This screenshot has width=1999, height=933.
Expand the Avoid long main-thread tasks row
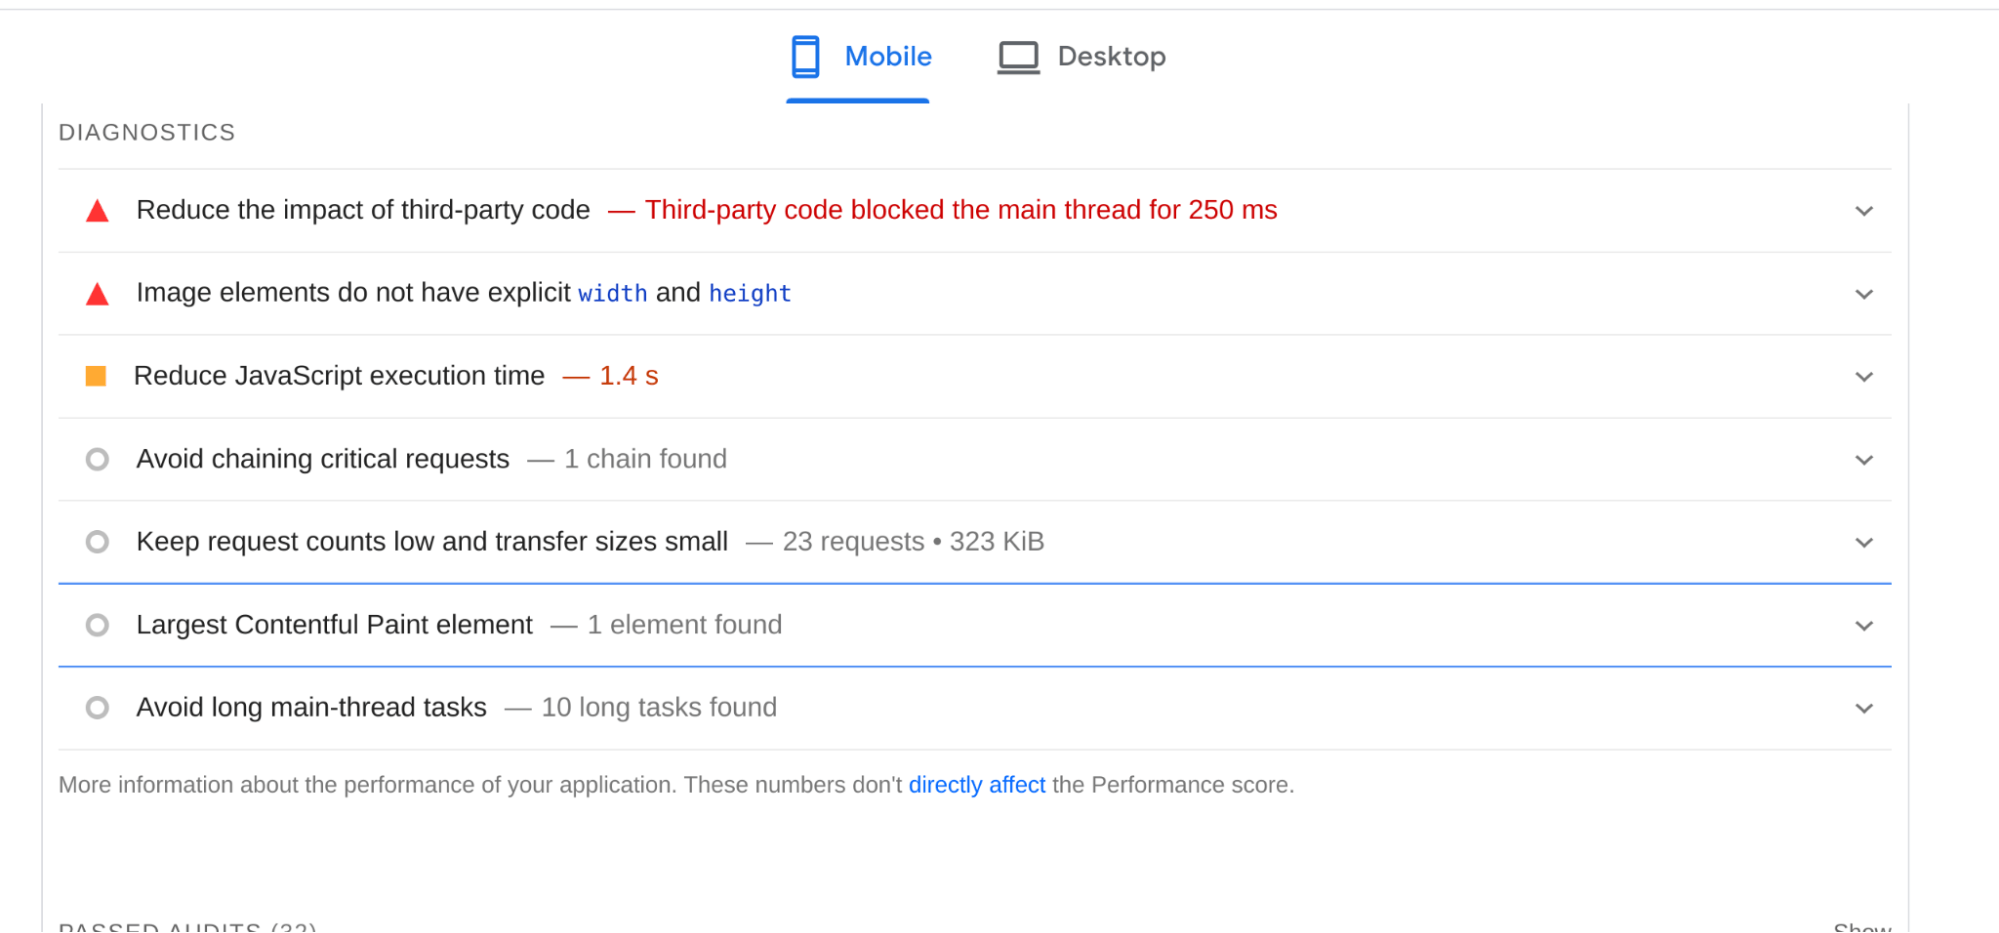1863,708
